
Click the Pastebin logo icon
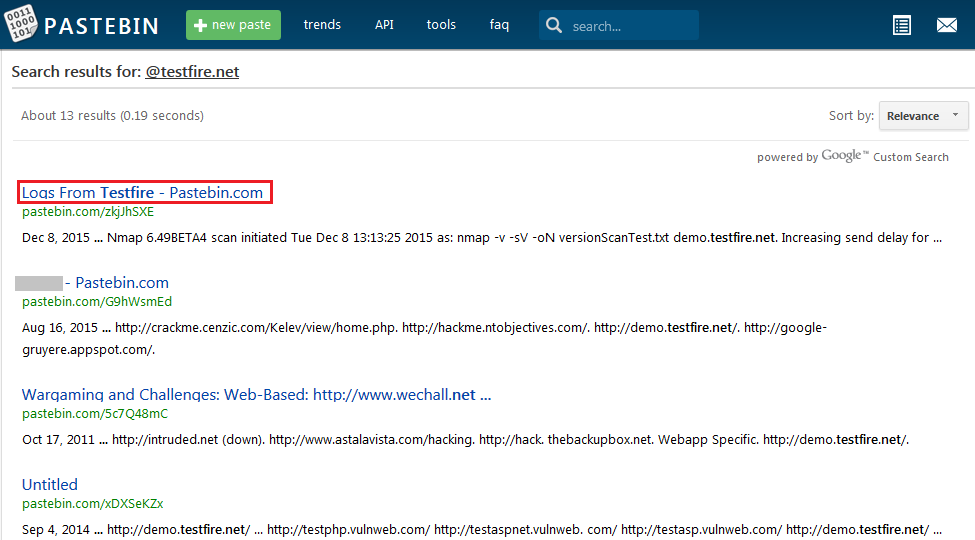pyautogui.click(x=21, y=25)
